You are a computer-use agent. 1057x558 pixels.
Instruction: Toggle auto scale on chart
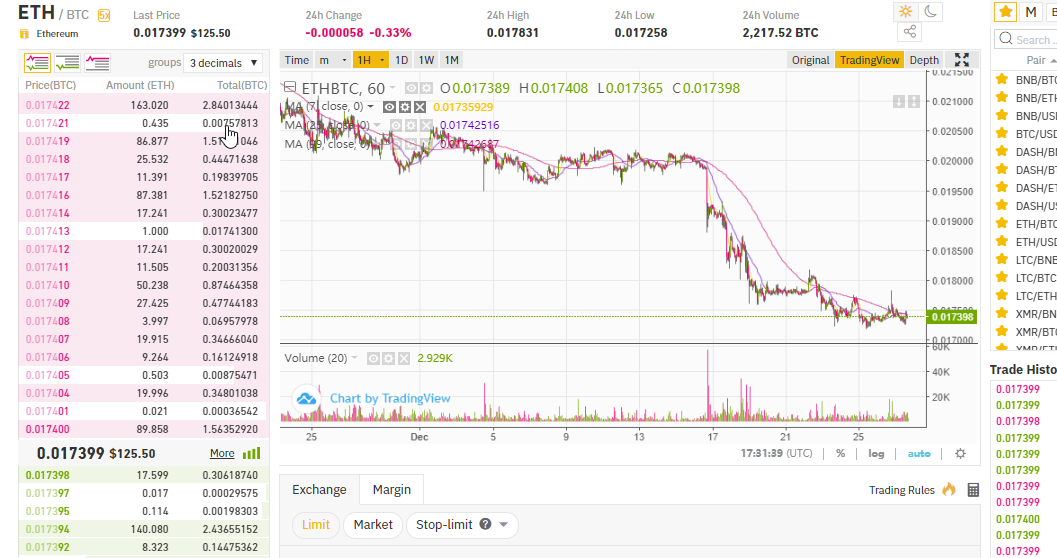coord(918,453)
